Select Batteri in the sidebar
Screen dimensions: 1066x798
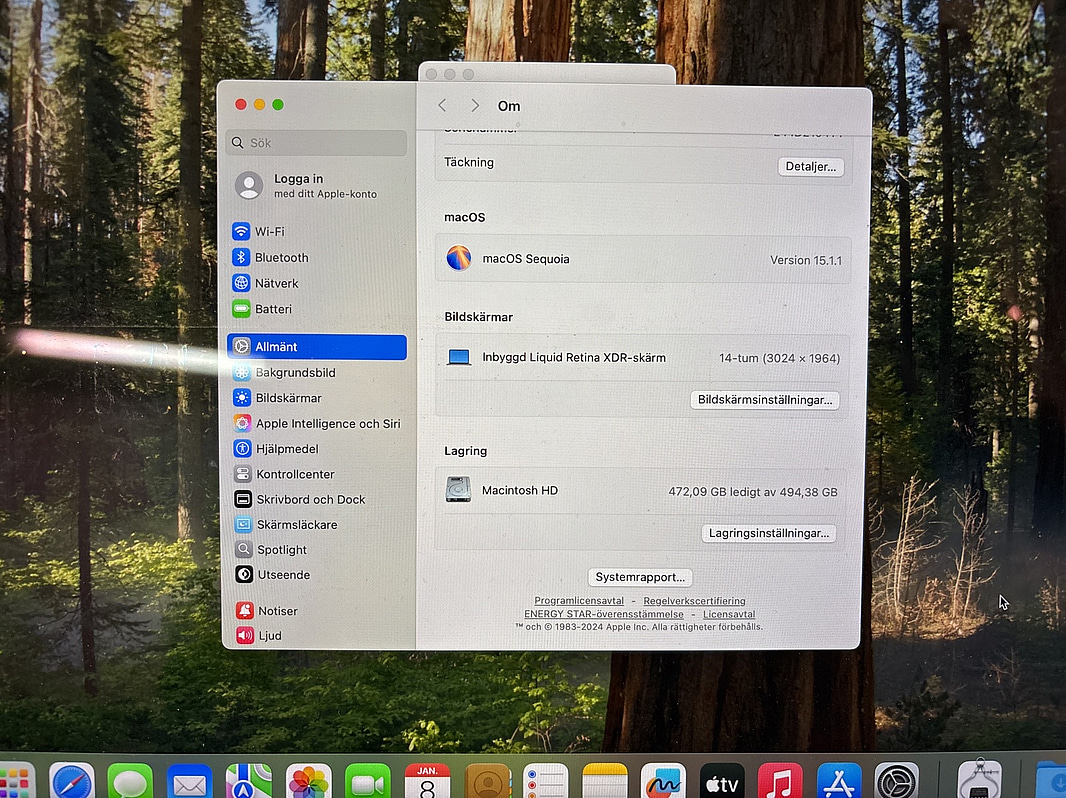[272, 309]
